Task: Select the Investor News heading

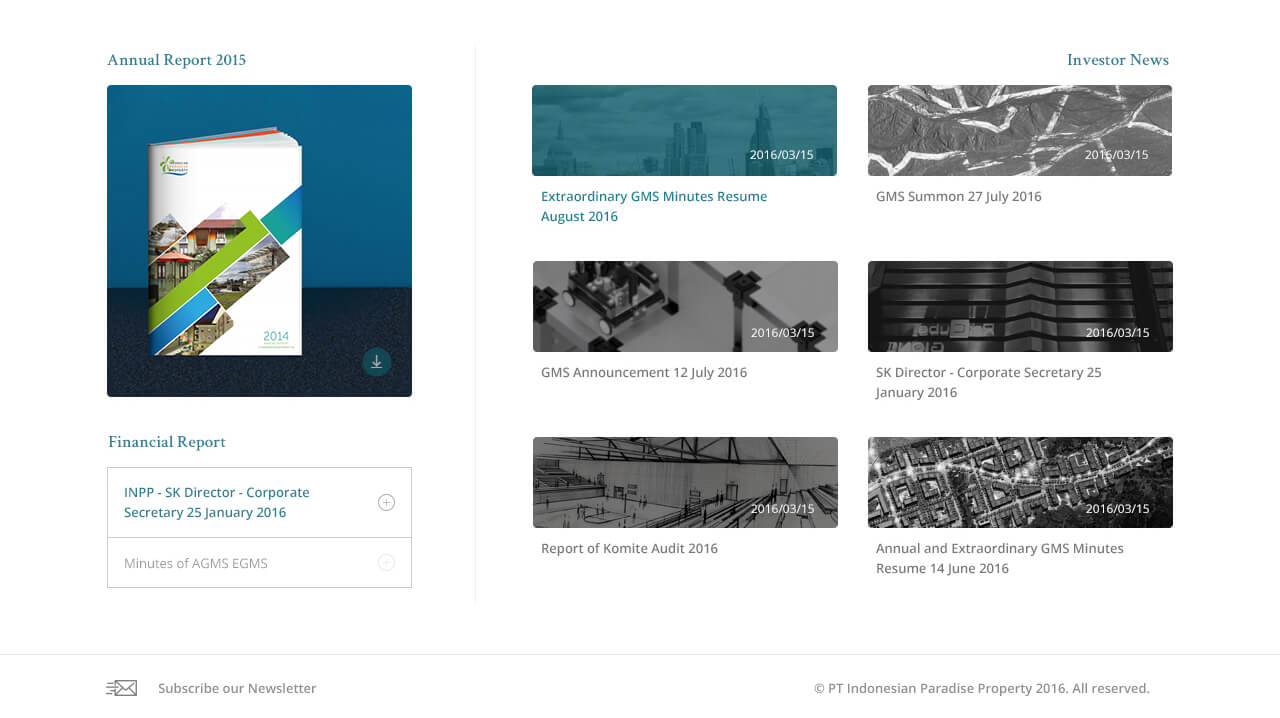Action: (x=1117, y=60)
